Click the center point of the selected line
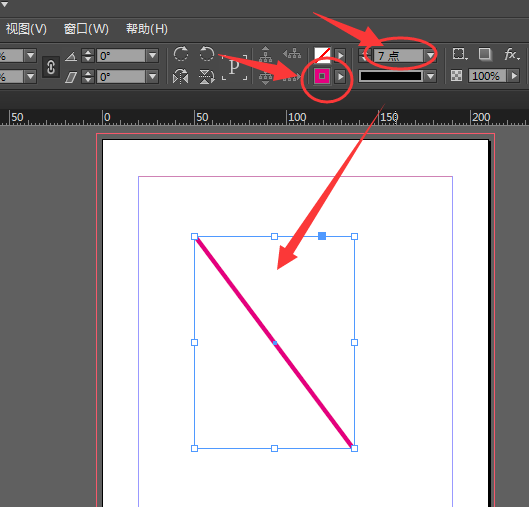The image size is (529, 507). pos(275,343)
